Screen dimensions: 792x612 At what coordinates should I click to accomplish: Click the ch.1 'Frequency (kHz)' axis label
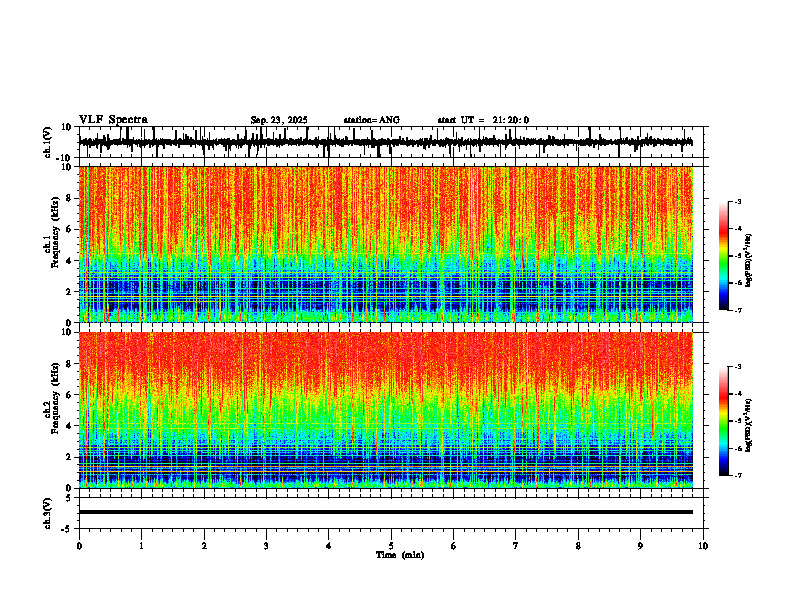(x=56, y=231)
